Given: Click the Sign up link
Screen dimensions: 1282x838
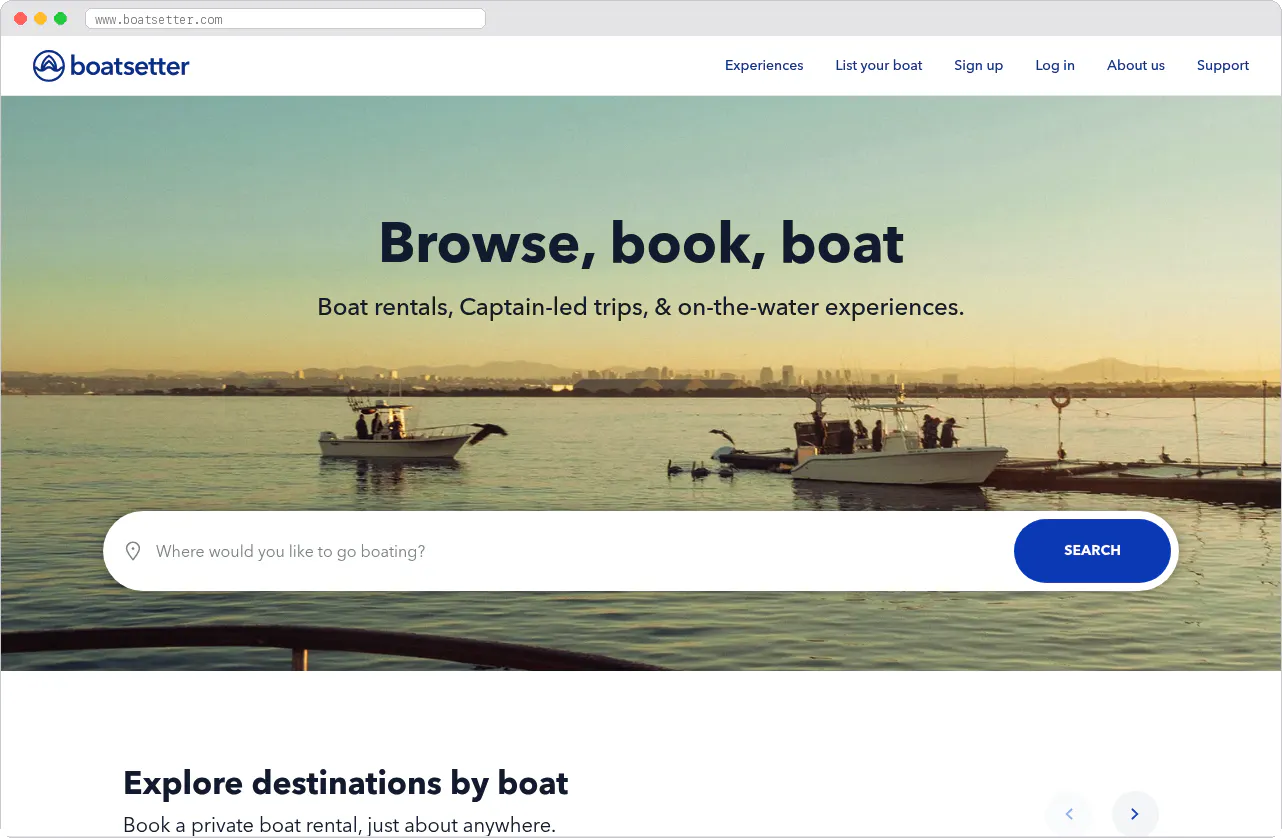Looking at the screenshot, I should pos(978,65).
